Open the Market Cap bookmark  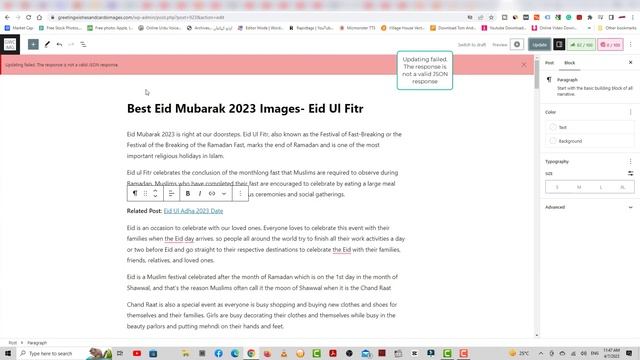(x=19, y=28)
